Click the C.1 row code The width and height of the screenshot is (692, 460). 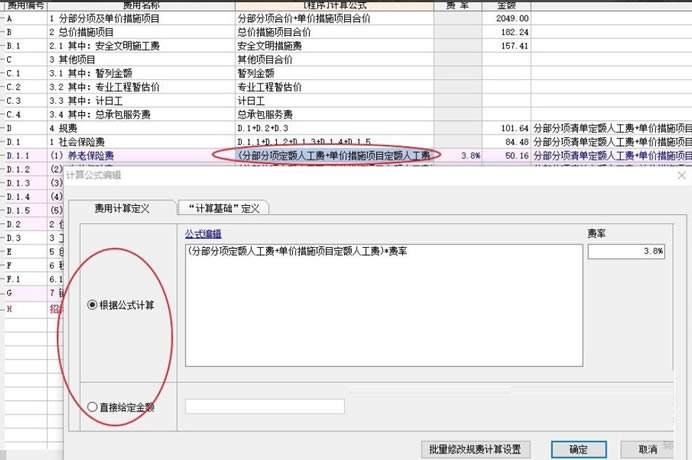(x=14, y=73)
